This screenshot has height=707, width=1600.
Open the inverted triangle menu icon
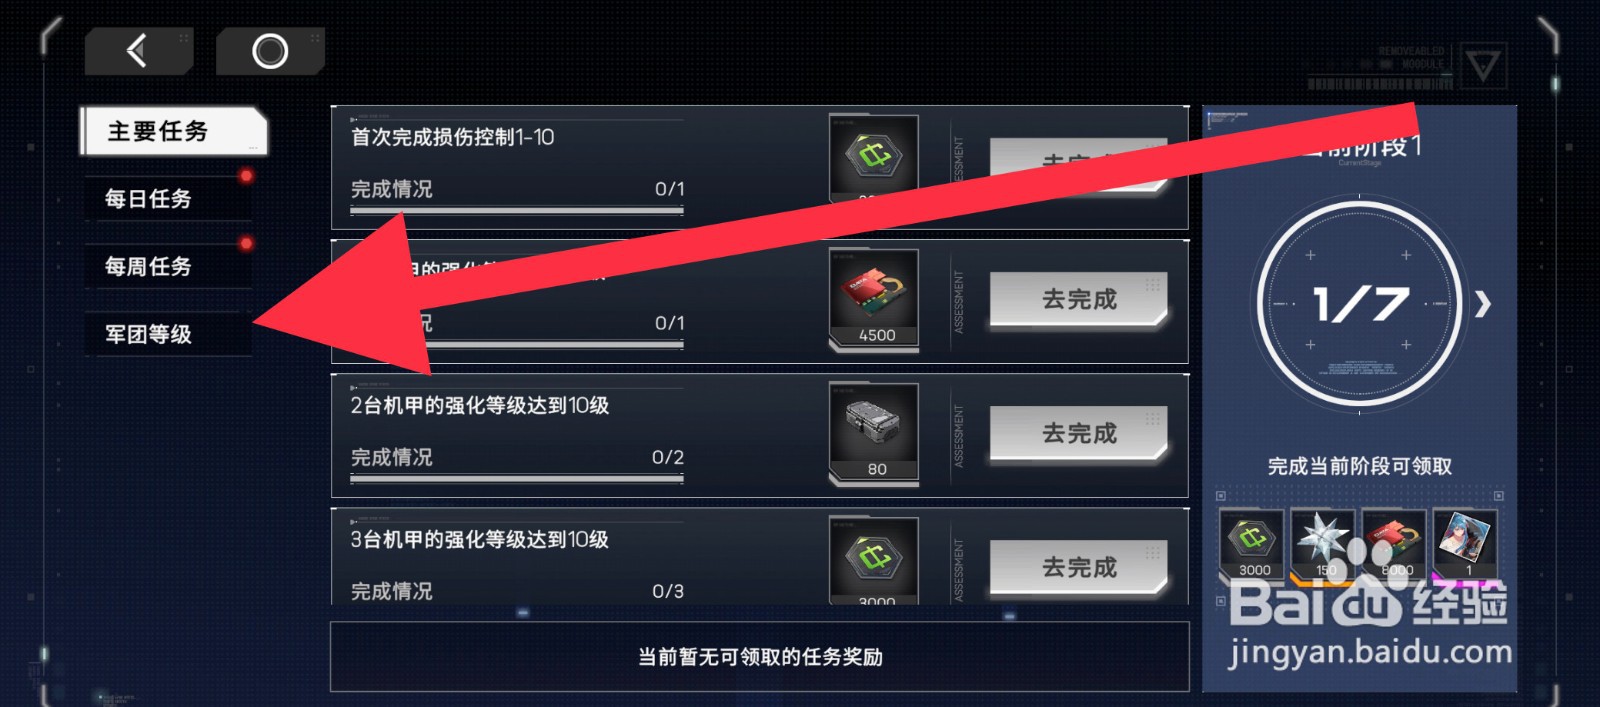(x=1482, y=66)
